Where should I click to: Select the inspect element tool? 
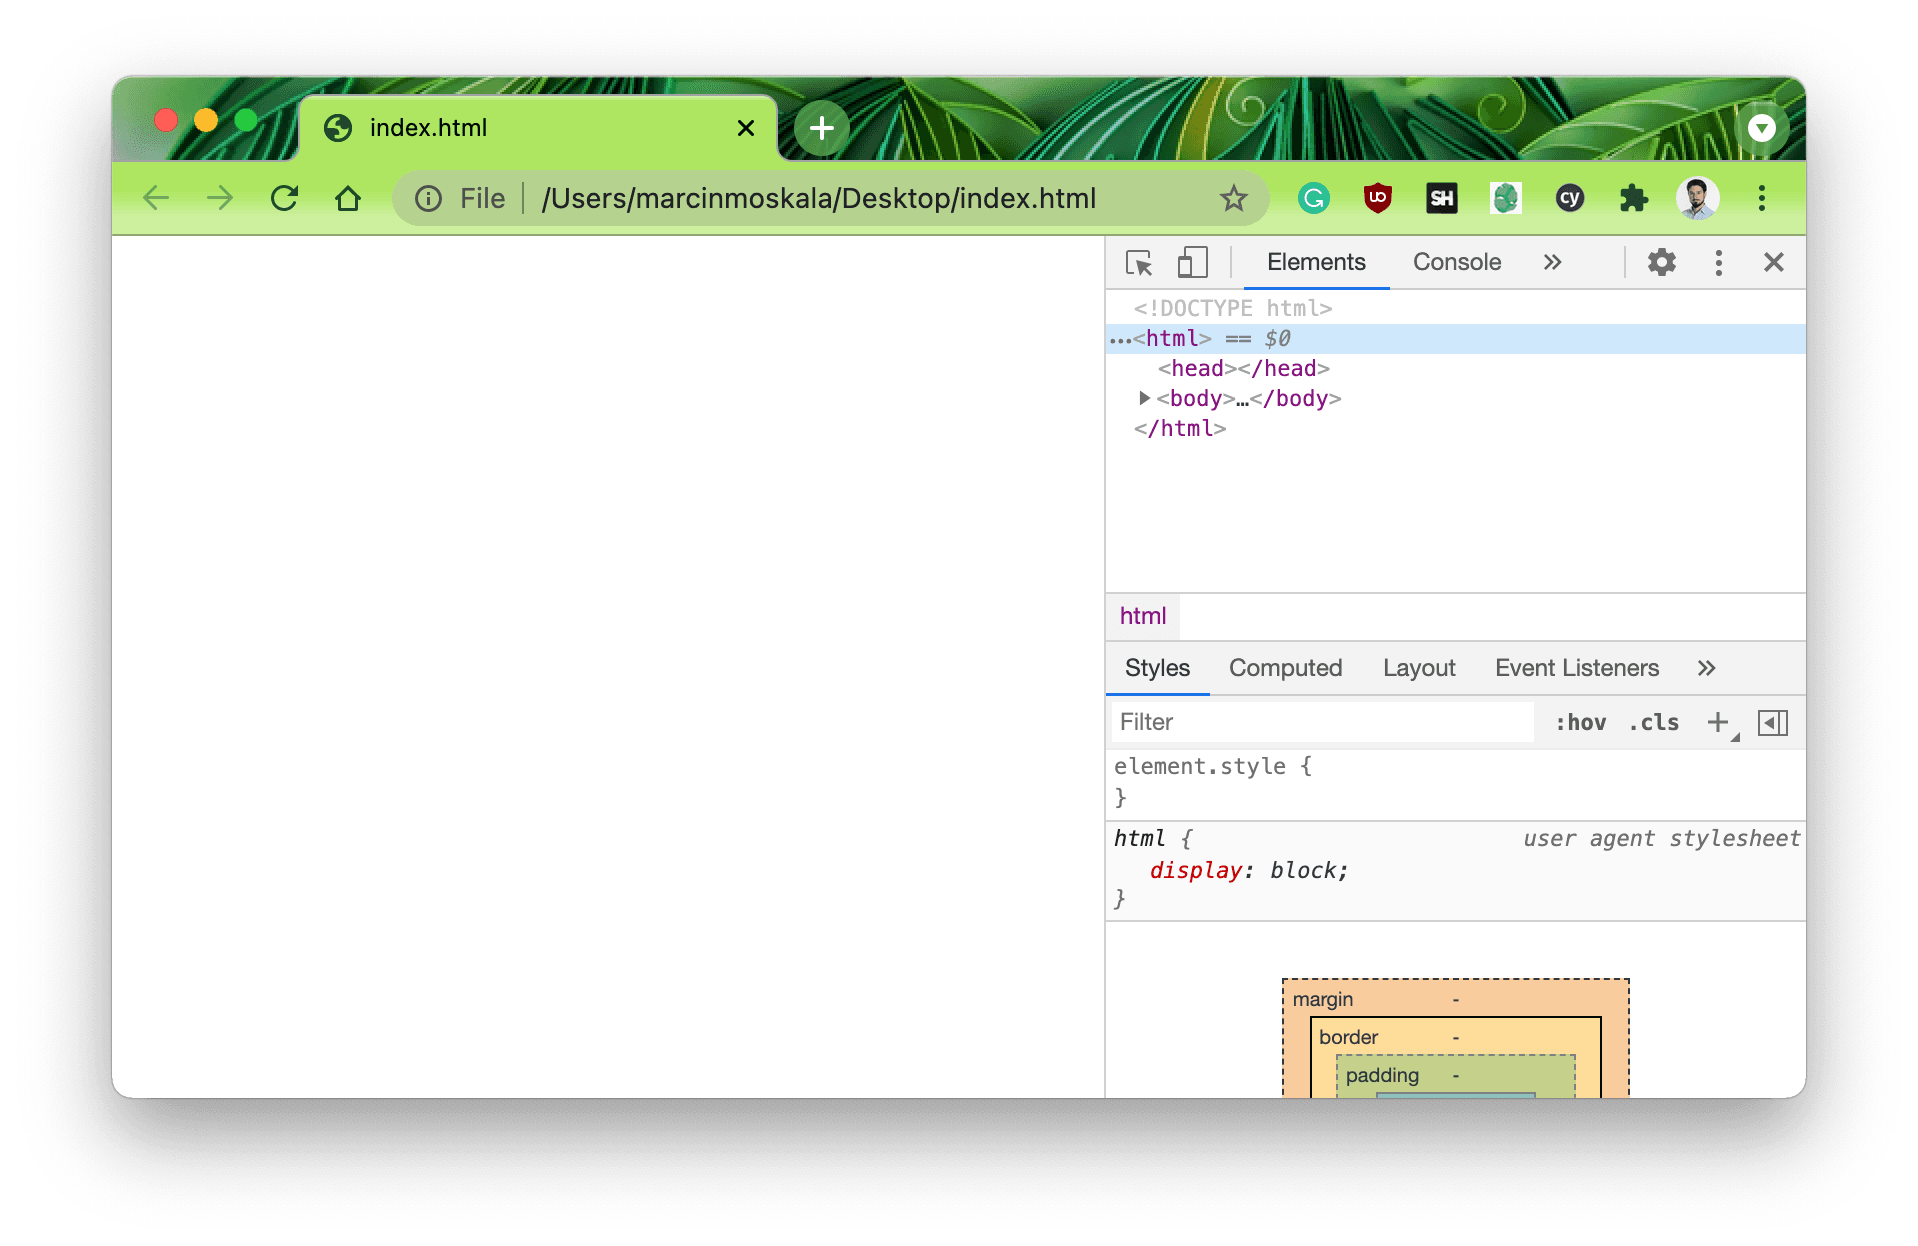(x=1139, y=262)
